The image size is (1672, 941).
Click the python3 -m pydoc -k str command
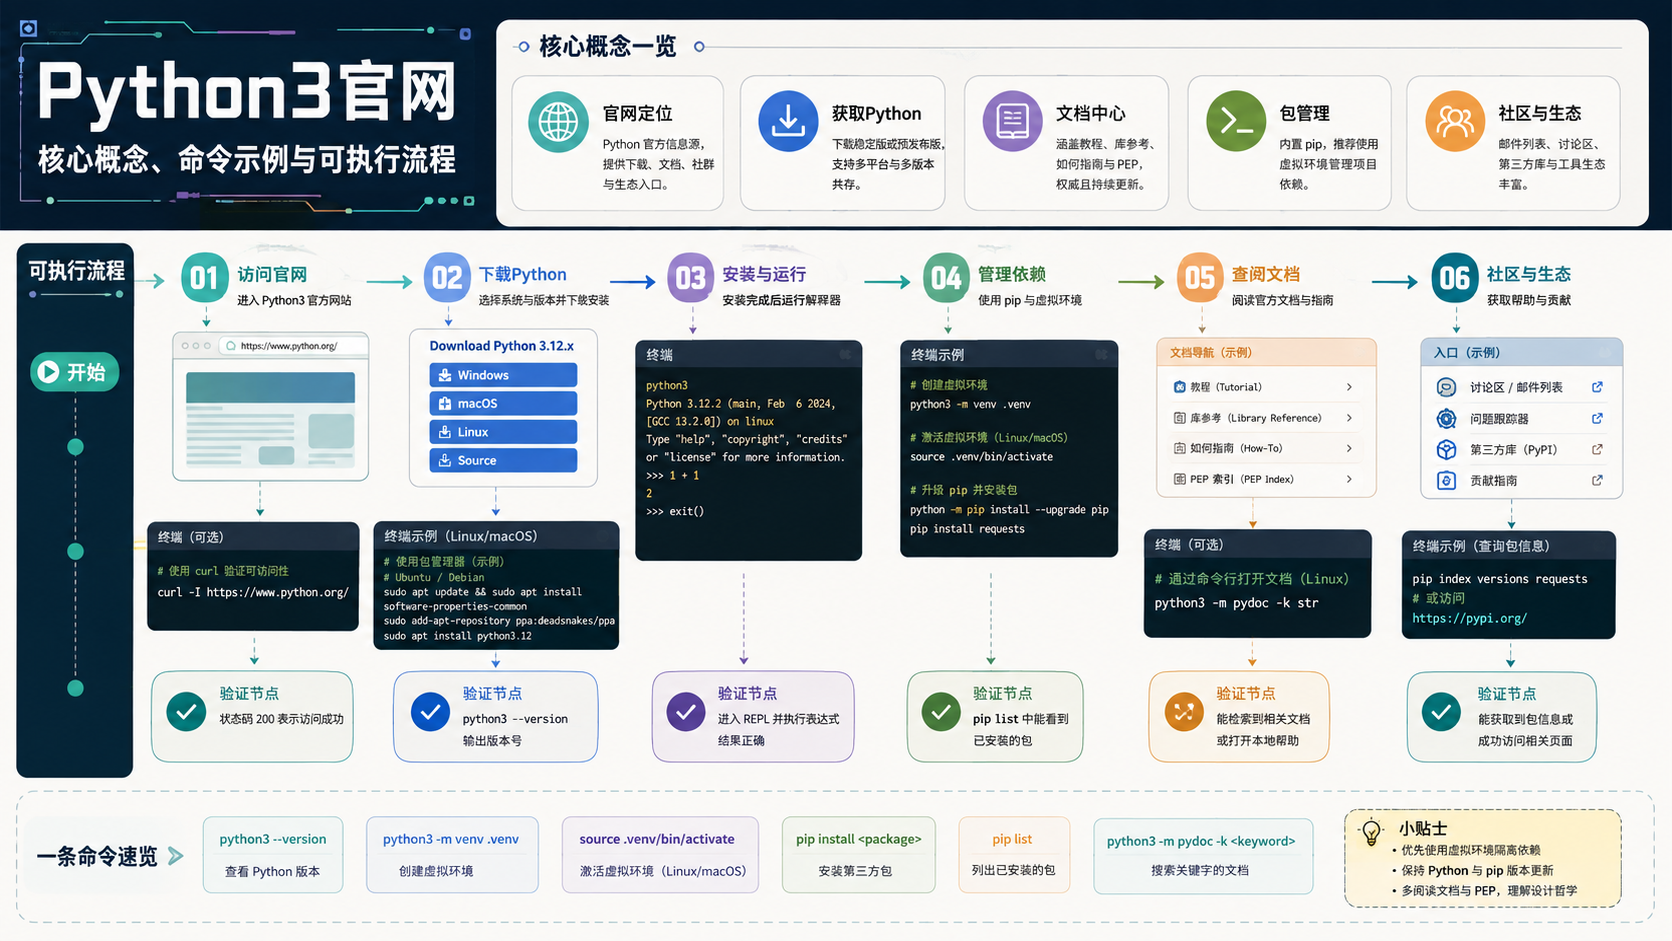1236,603
